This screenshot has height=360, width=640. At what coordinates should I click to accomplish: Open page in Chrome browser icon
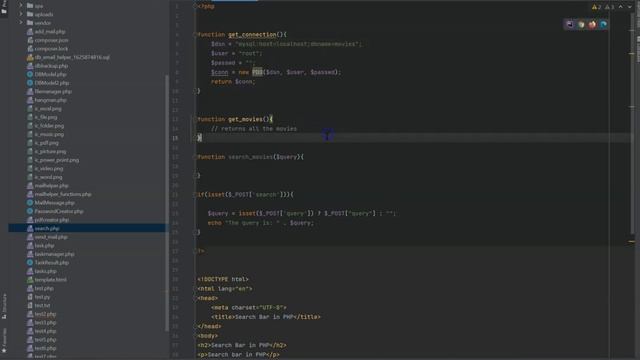pos(581,24)
